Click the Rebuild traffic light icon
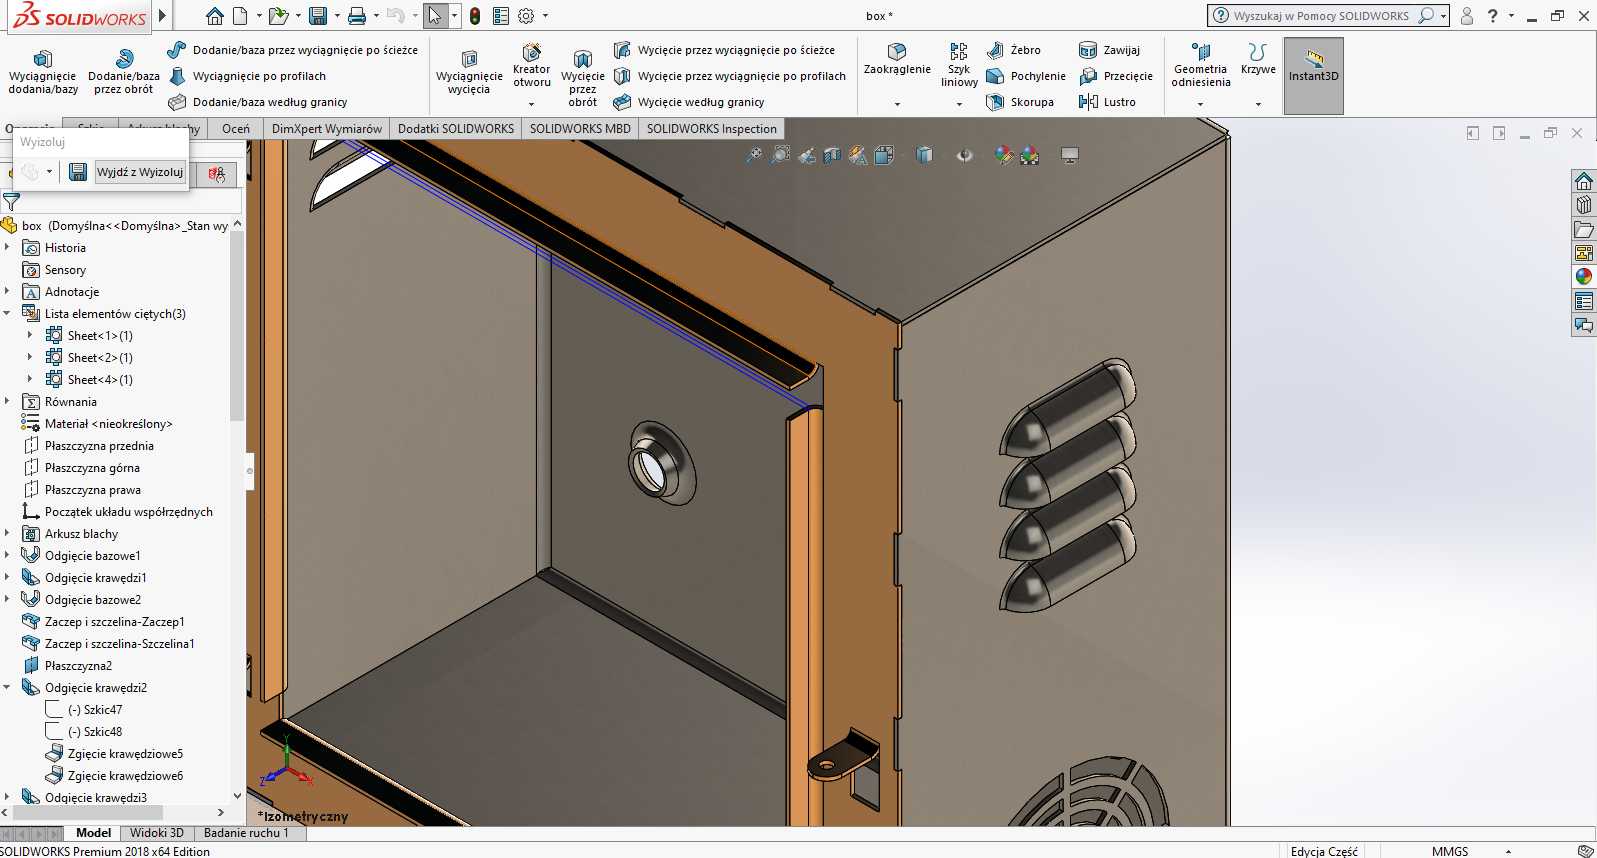The height and width of the screenshot is (858, 1597). point(475,16)
